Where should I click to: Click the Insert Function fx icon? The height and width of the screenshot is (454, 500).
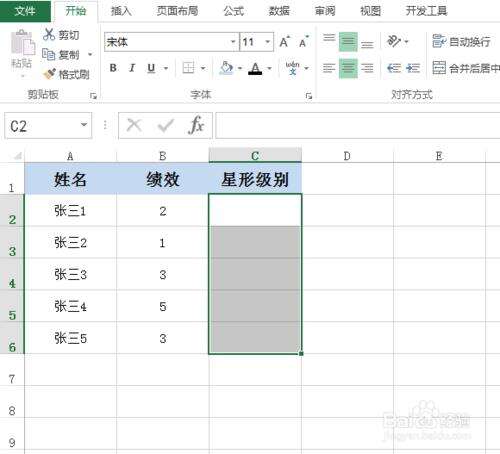point(196,125)
